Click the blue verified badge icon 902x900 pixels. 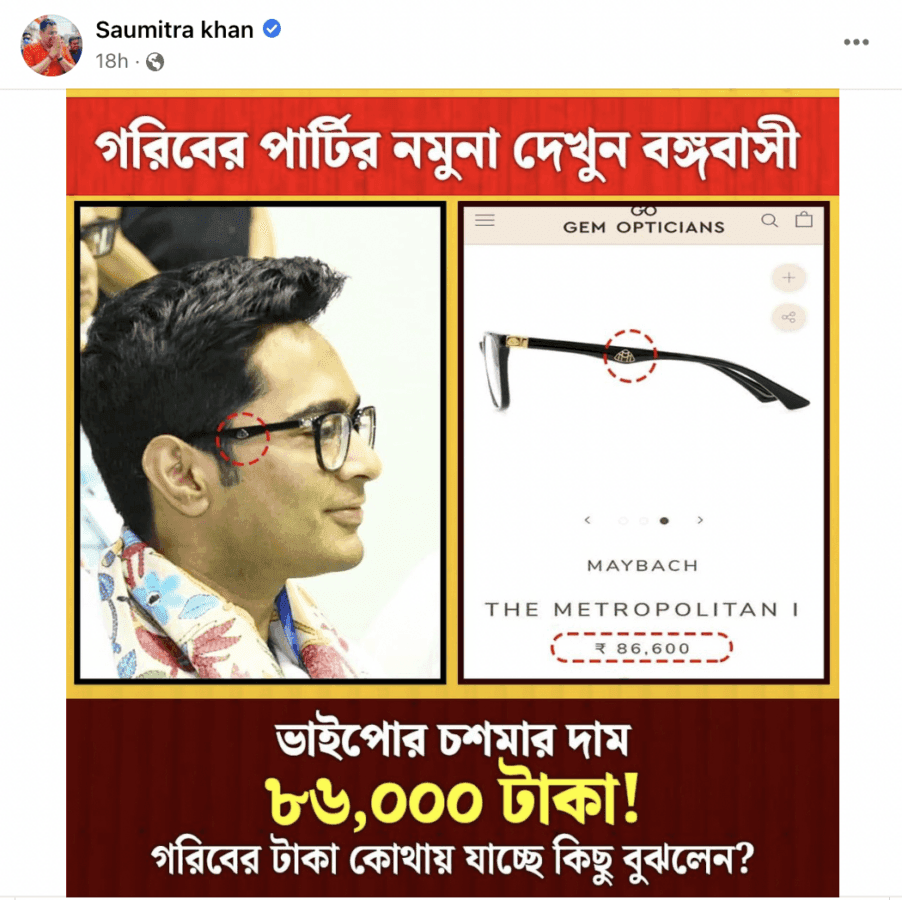(x=272, y=29)
